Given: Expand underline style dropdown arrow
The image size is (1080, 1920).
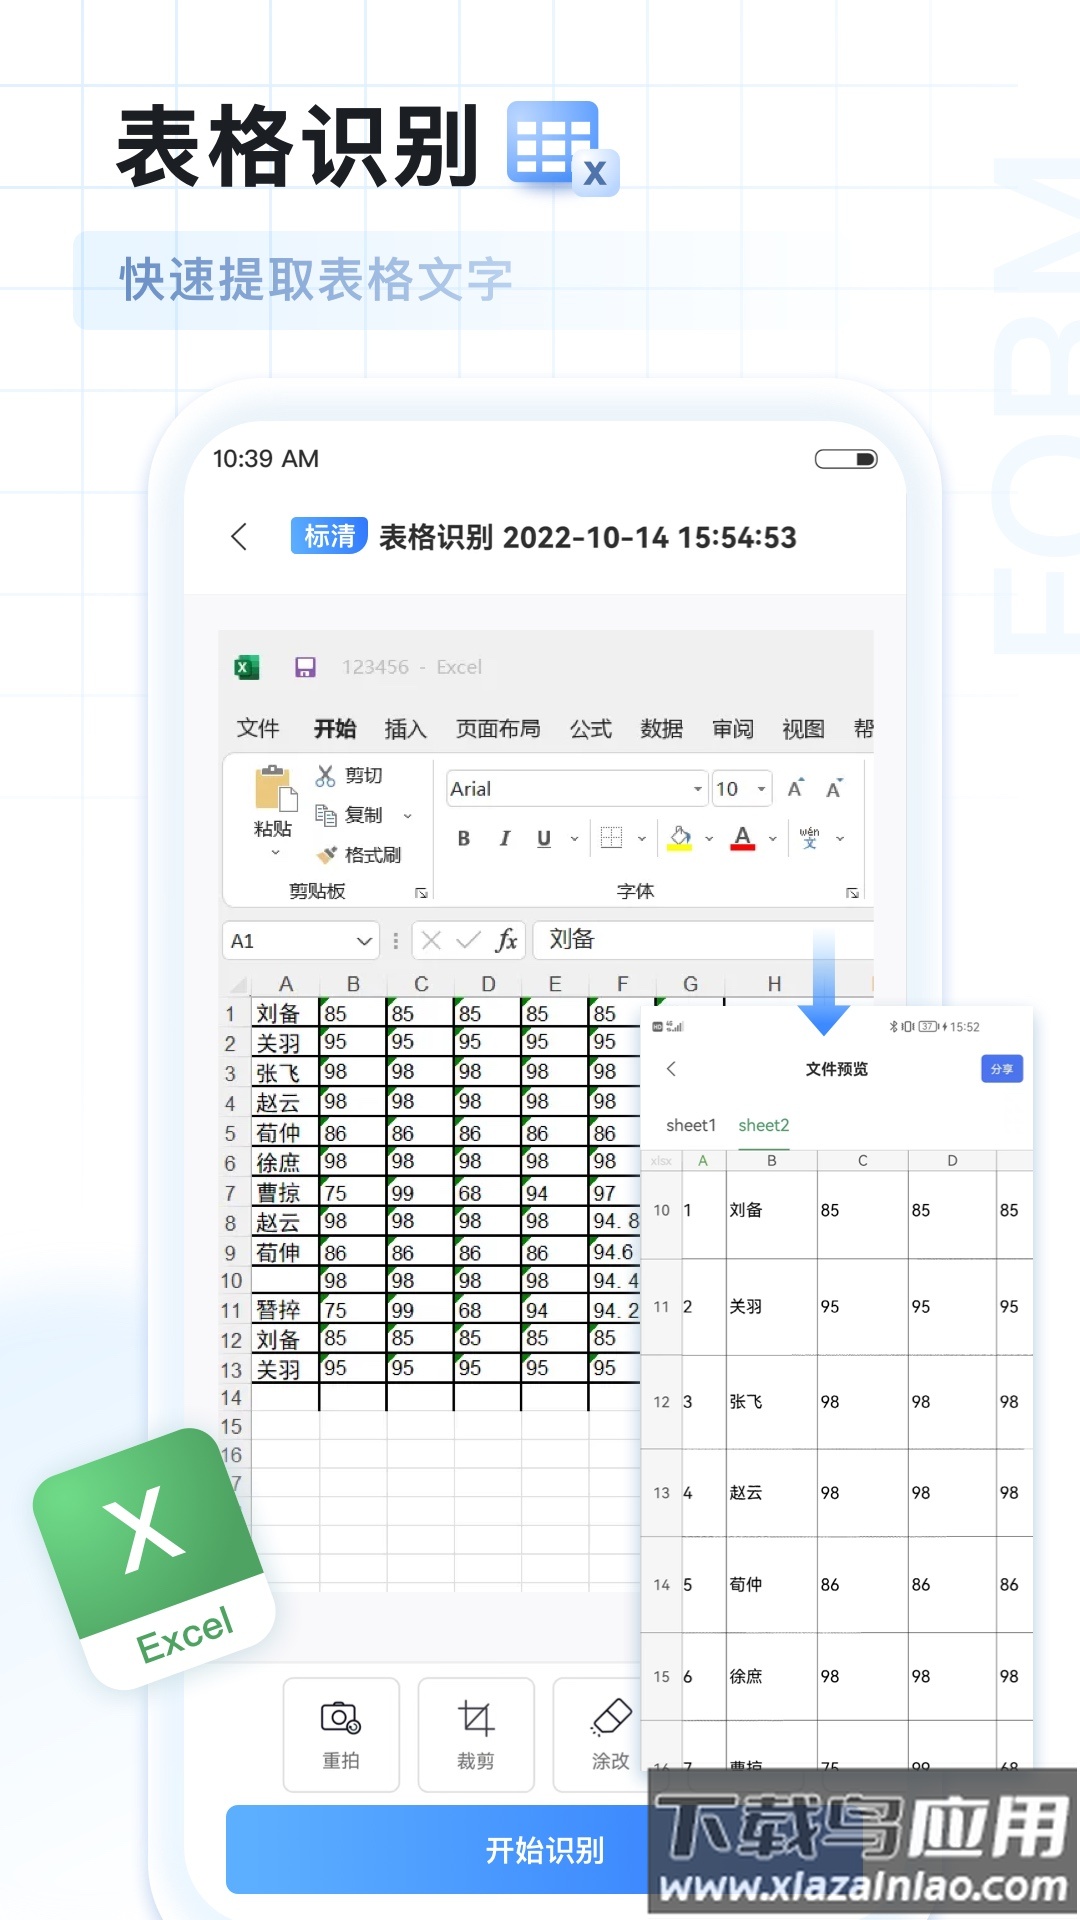Looking at the screenshot, I should click(x=574, y=839).
